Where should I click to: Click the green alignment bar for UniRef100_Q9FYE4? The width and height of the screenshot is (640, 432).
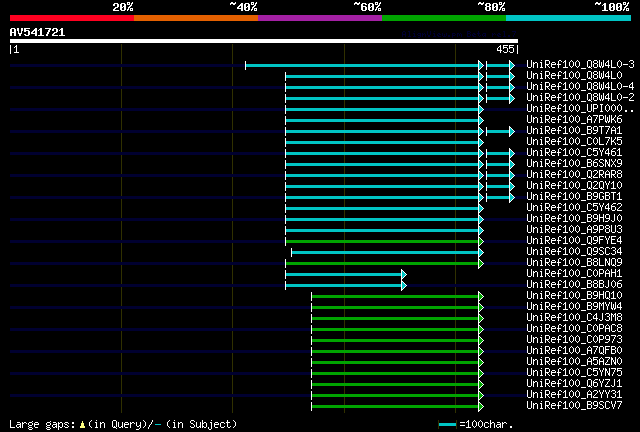pyautogui.click(x=382, y=242)
